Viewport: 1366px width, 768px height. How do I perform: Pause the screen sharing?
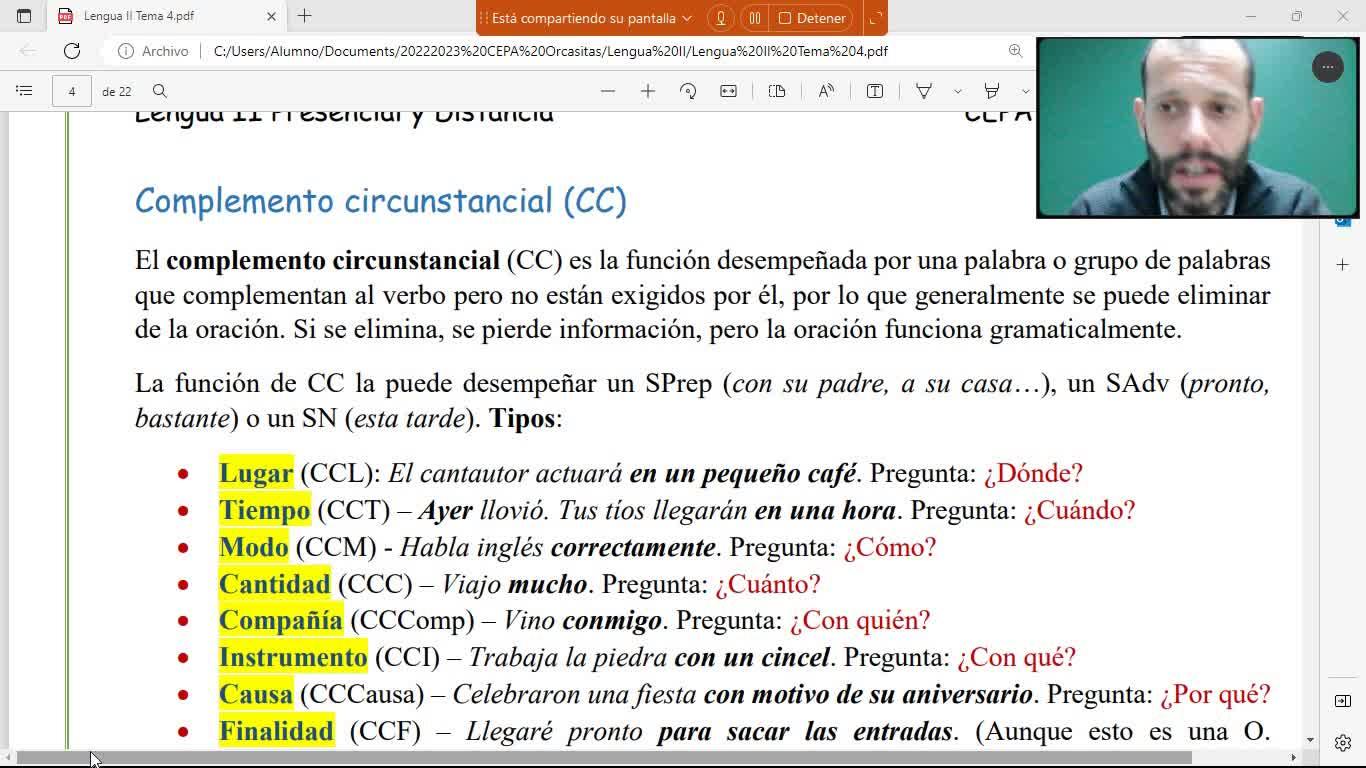(x=755, y=18)
